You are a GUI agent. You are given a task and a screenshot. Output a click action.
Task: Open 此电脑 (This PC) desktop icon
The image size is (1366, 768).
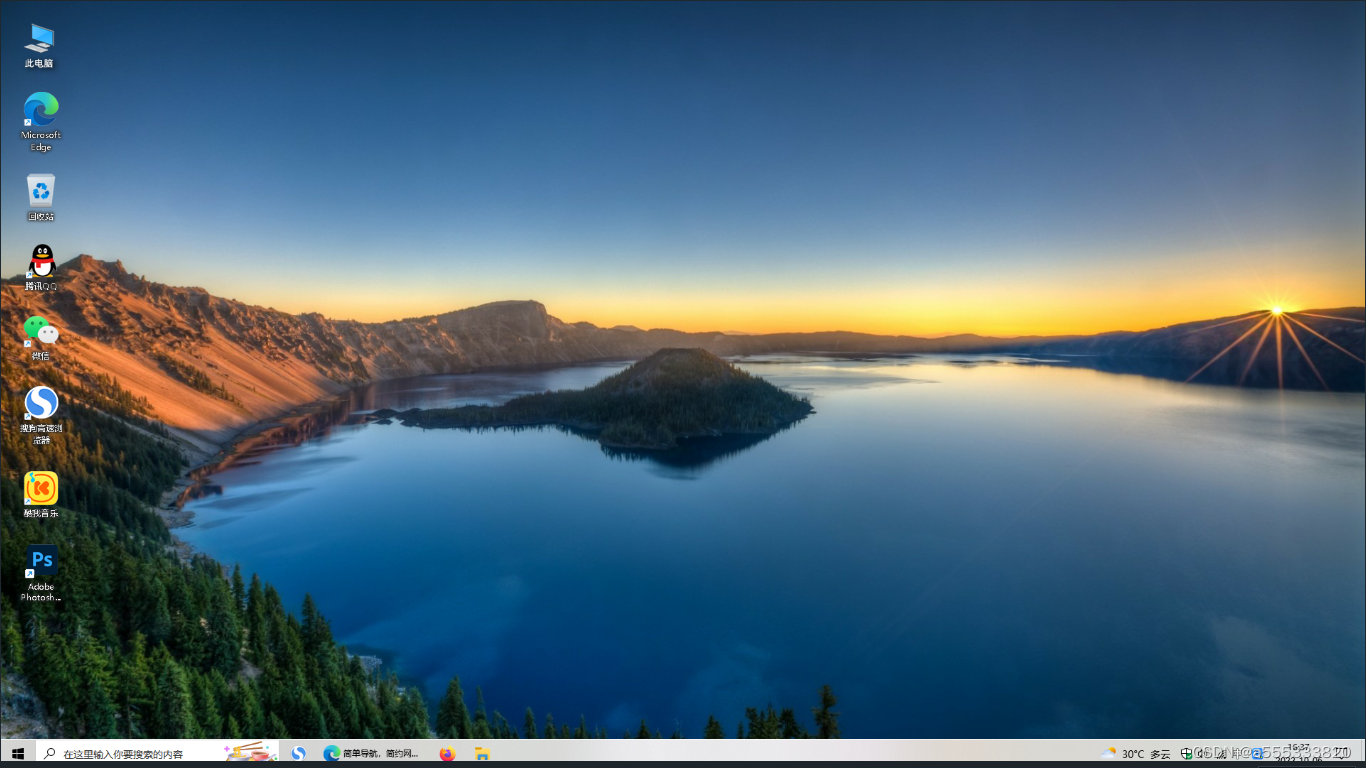click(40, 40)
